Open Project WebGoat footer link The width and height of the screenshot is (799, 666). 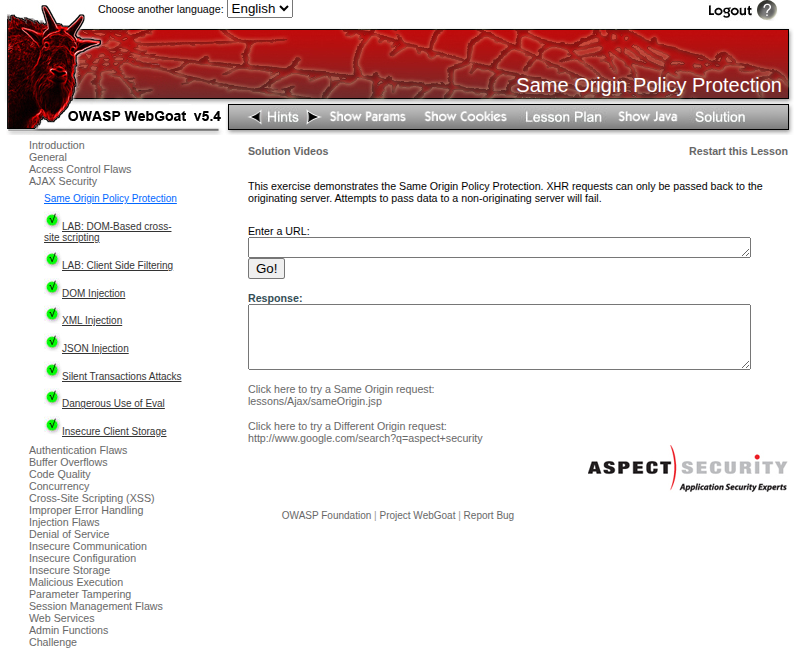pos(417,516)
